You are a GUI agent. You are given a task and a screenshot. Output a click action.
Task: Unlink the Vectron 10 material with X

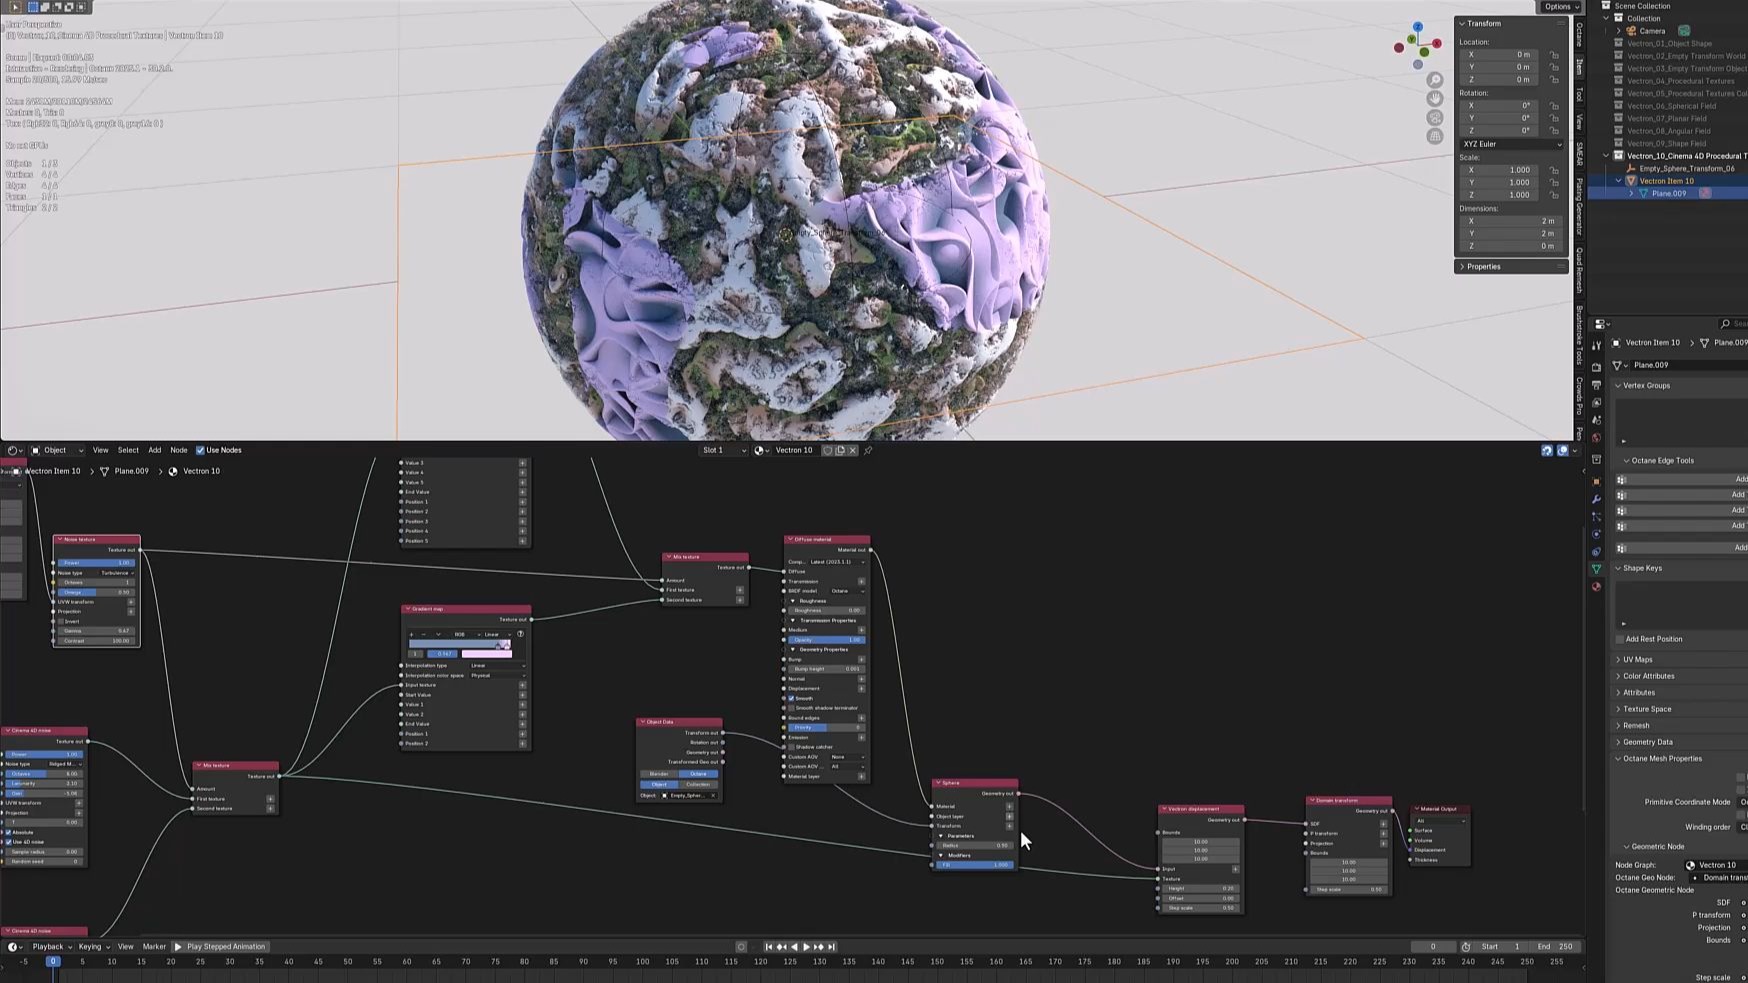853,450
